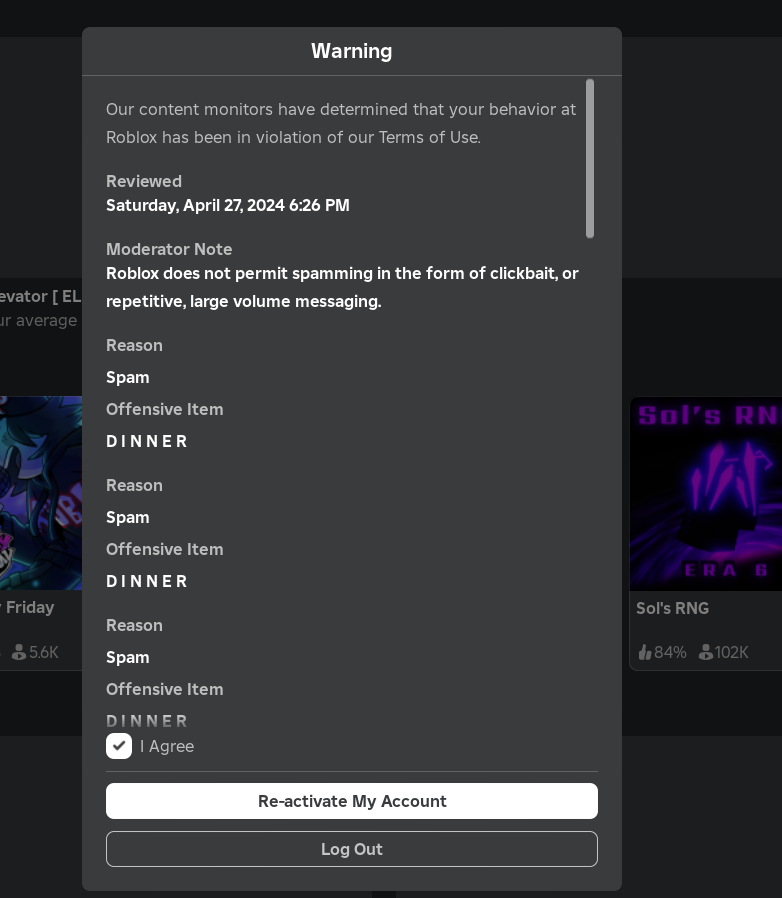
Task: Click the I Agree label text
Action: (x=167, y=746)
